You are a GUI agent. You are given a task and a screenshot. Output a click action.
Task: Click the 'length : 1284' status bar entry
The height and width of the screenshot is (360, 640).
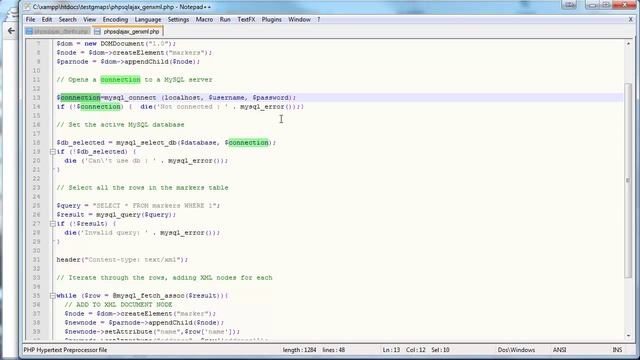click(x=299, y=350)
